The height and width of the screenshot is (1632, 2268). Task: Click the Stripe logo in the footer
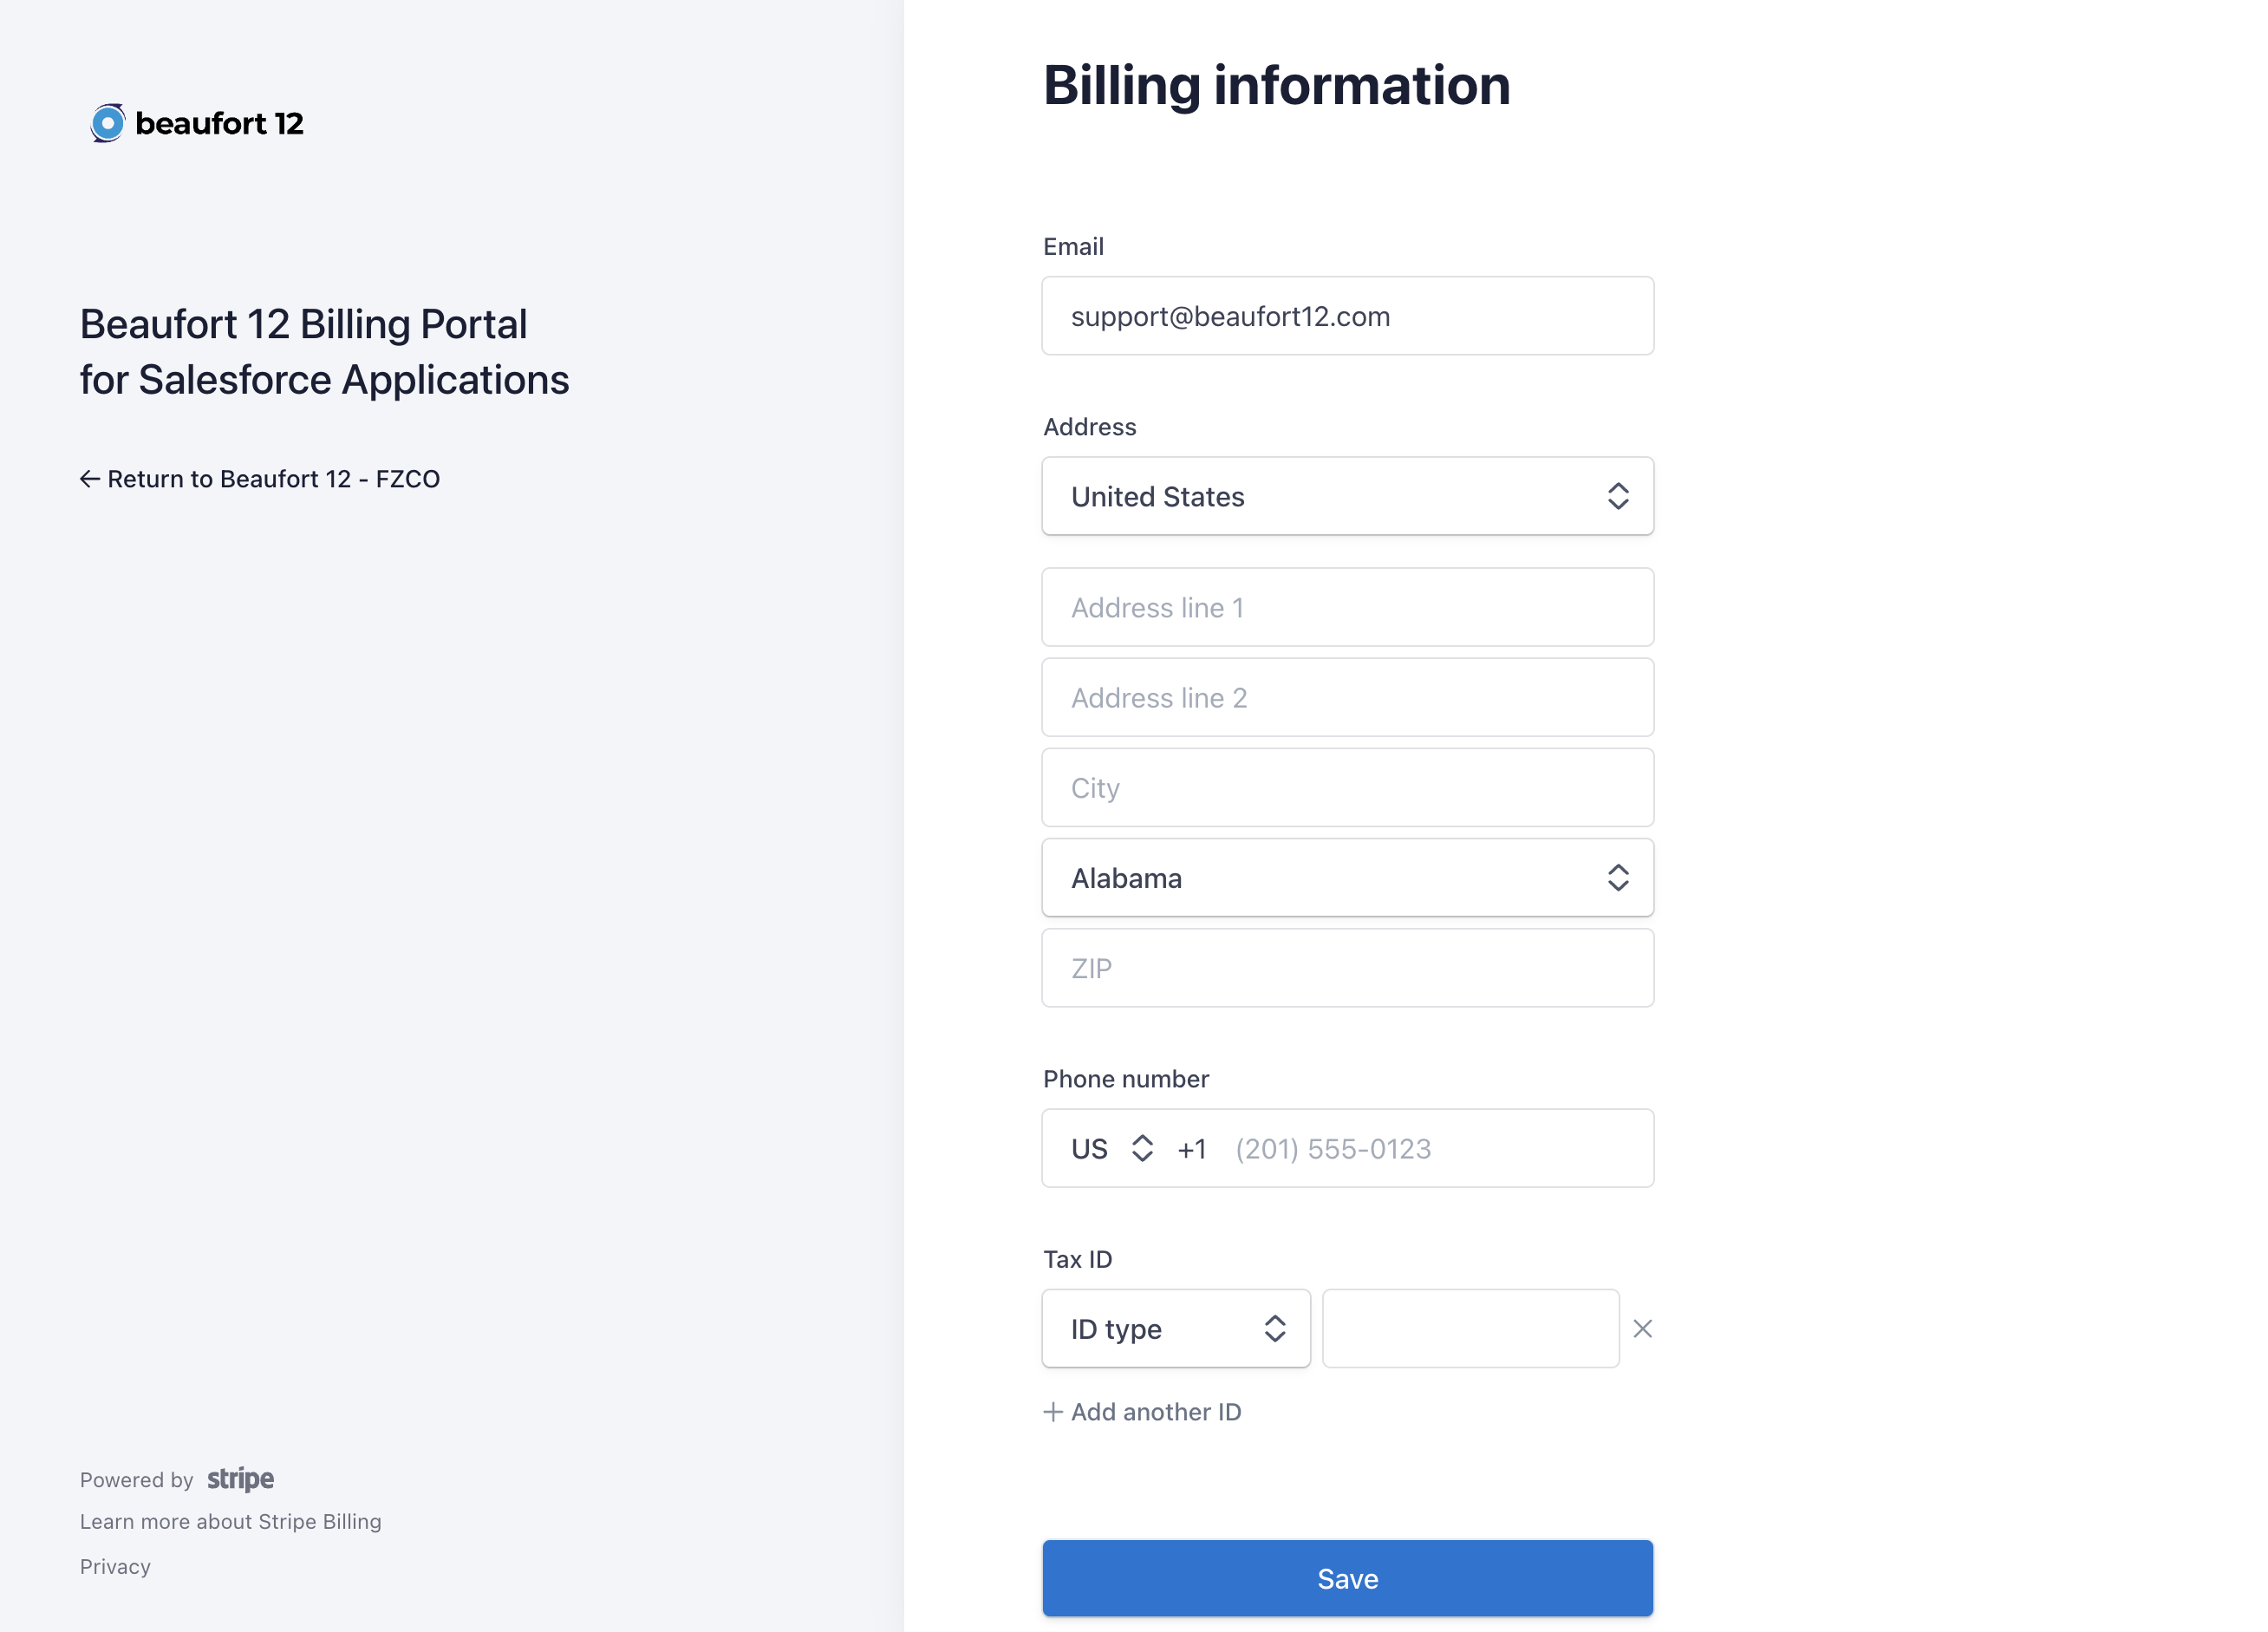[x=240, y=1479]
